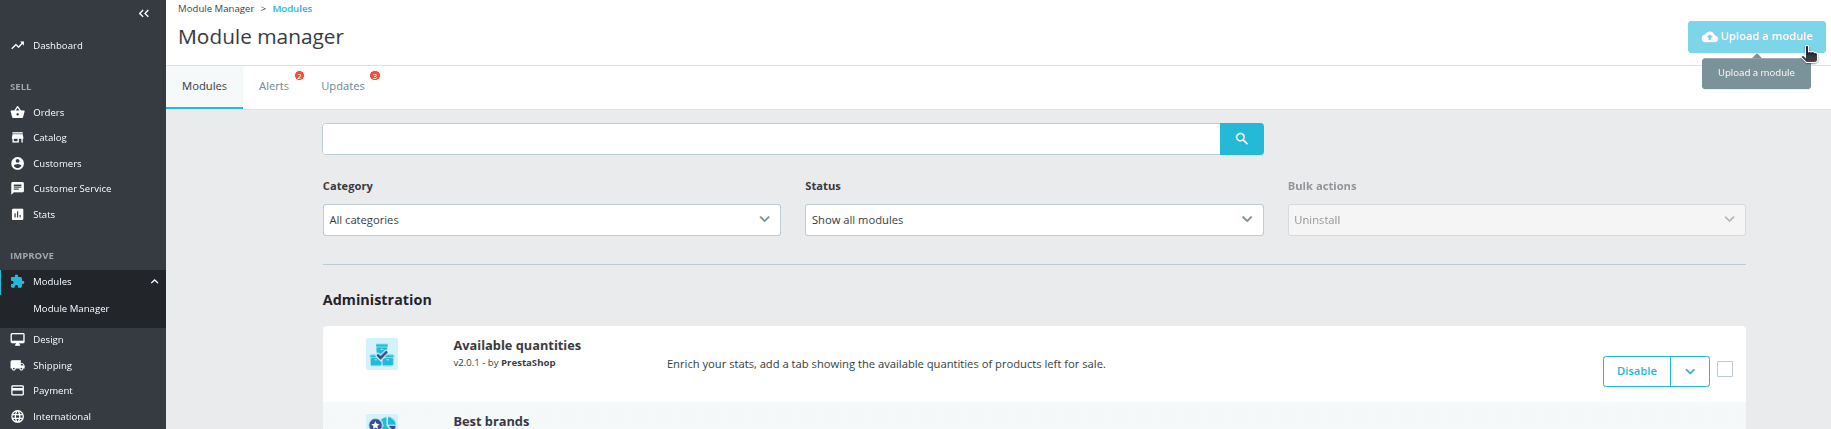This screenshot has width=1831, height=429.
Task: Click the Customer Service chat icon
Action: pos(17,188)
